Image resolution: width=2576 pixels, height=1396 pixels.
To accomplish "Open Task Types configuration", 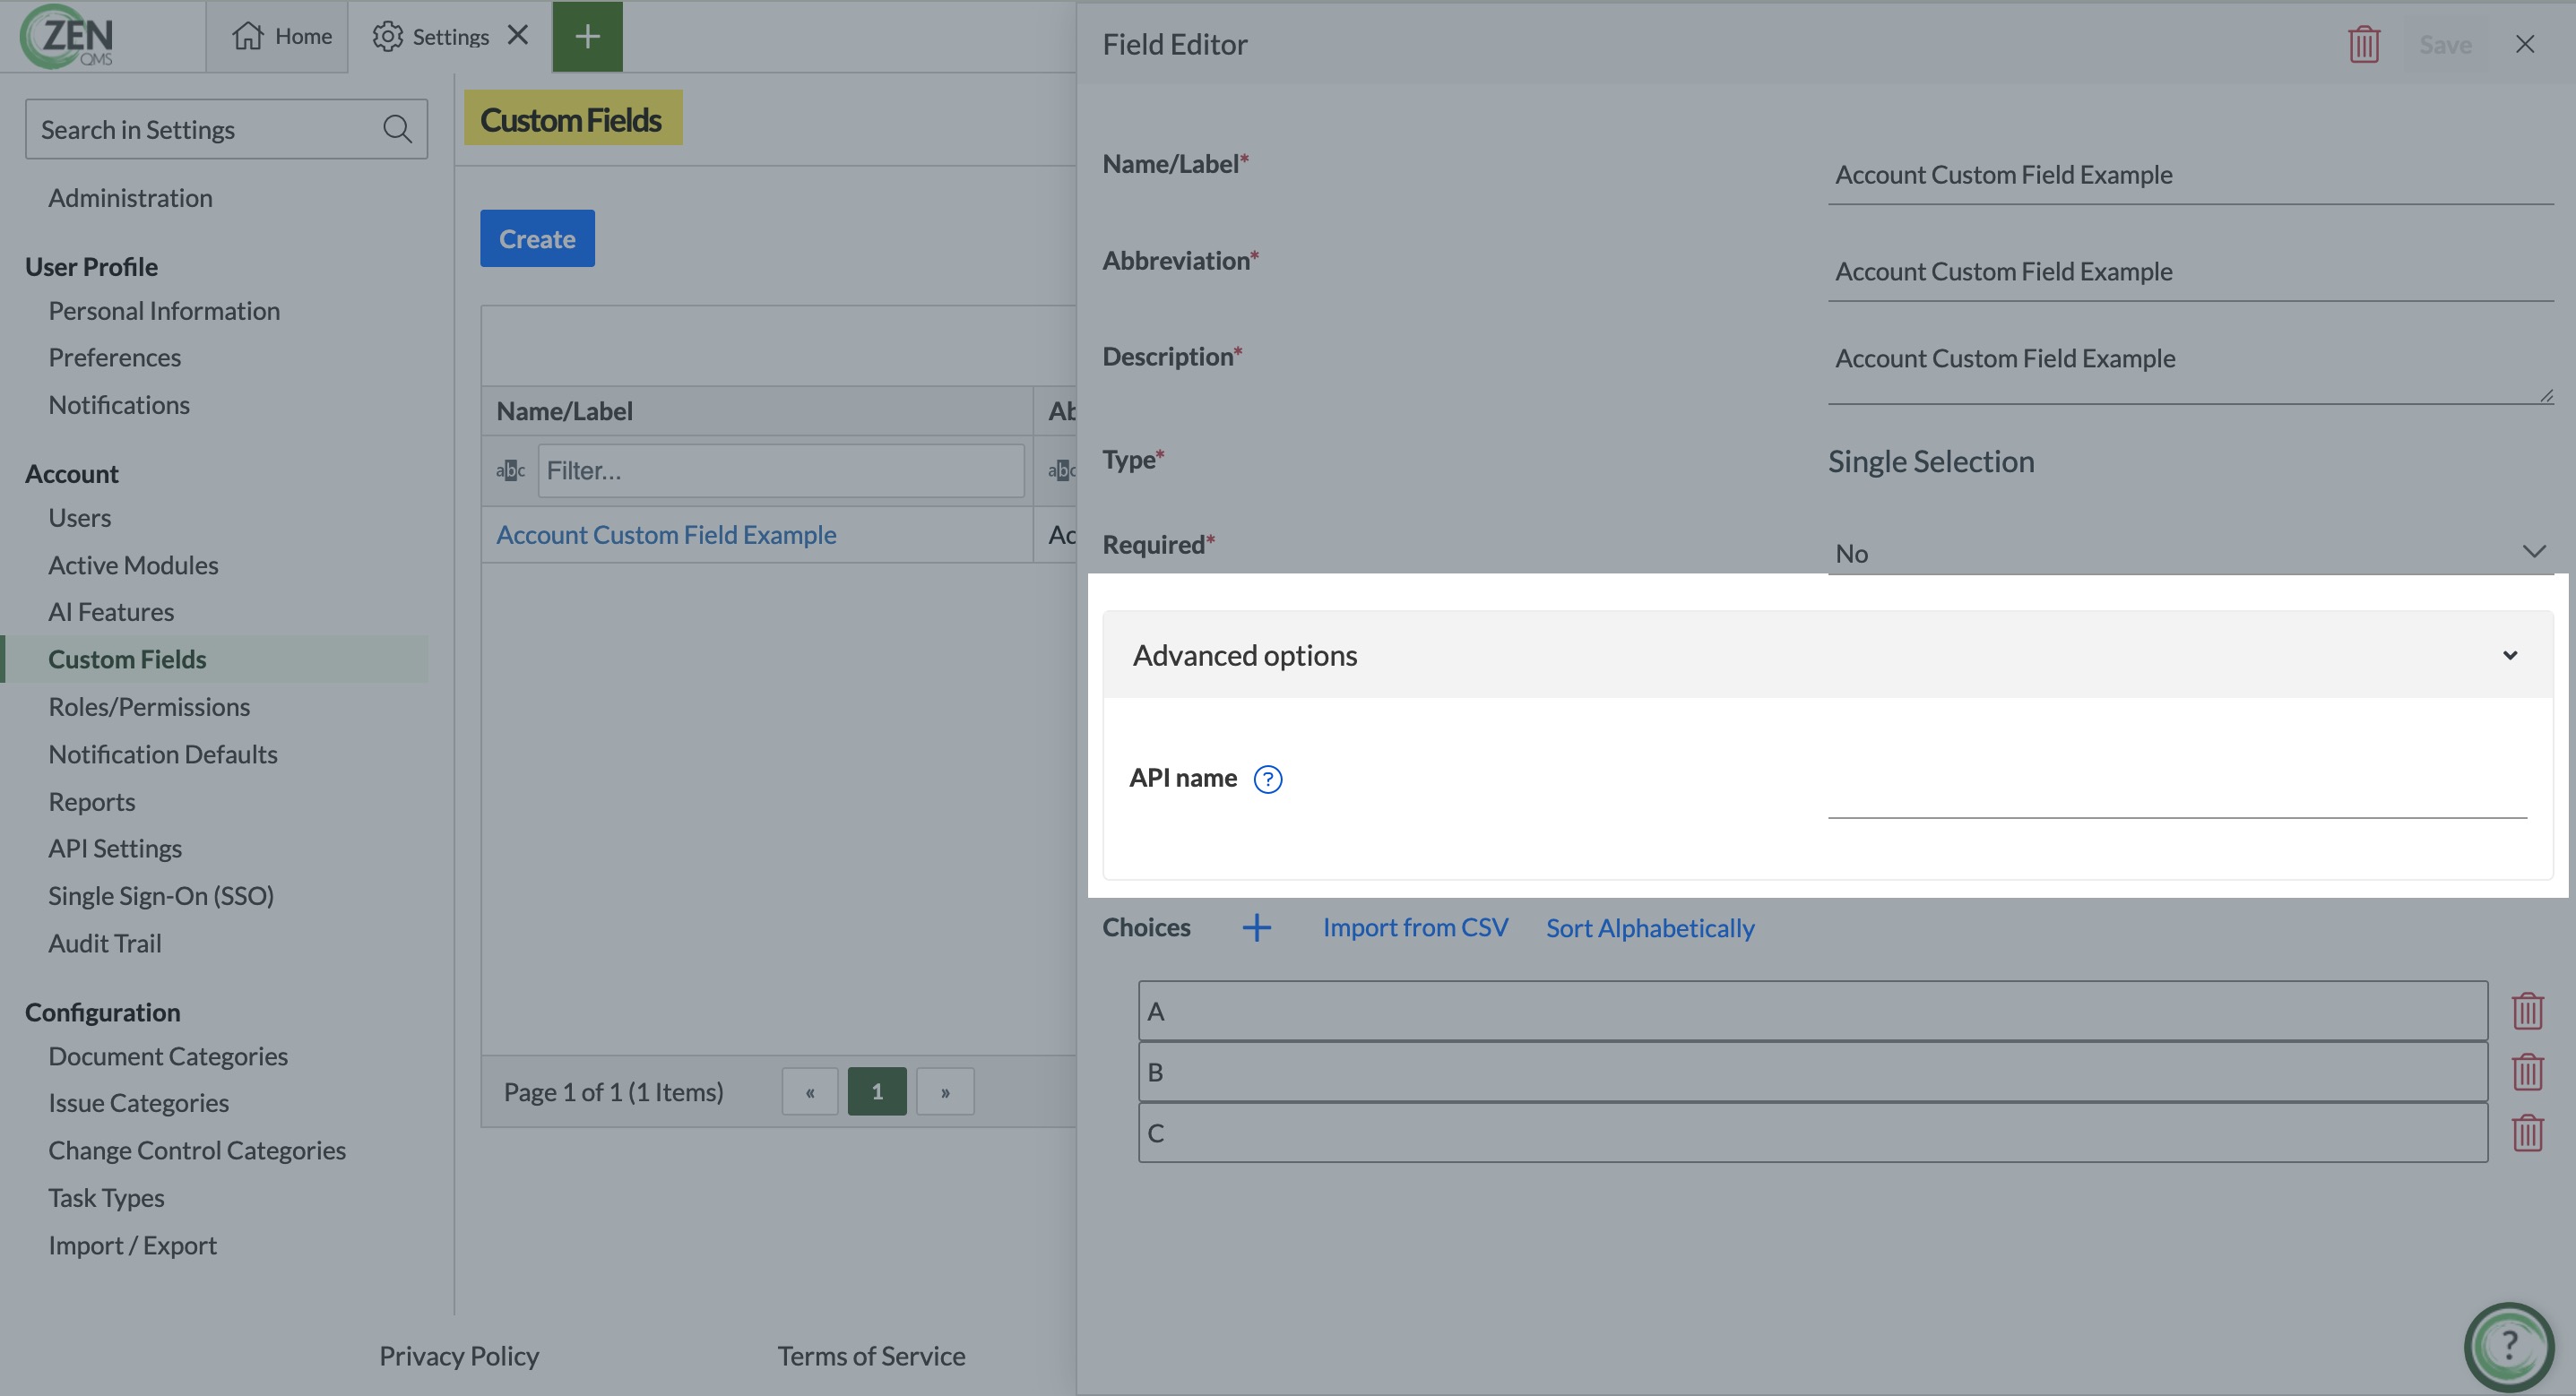I will tap(106, 1197).
